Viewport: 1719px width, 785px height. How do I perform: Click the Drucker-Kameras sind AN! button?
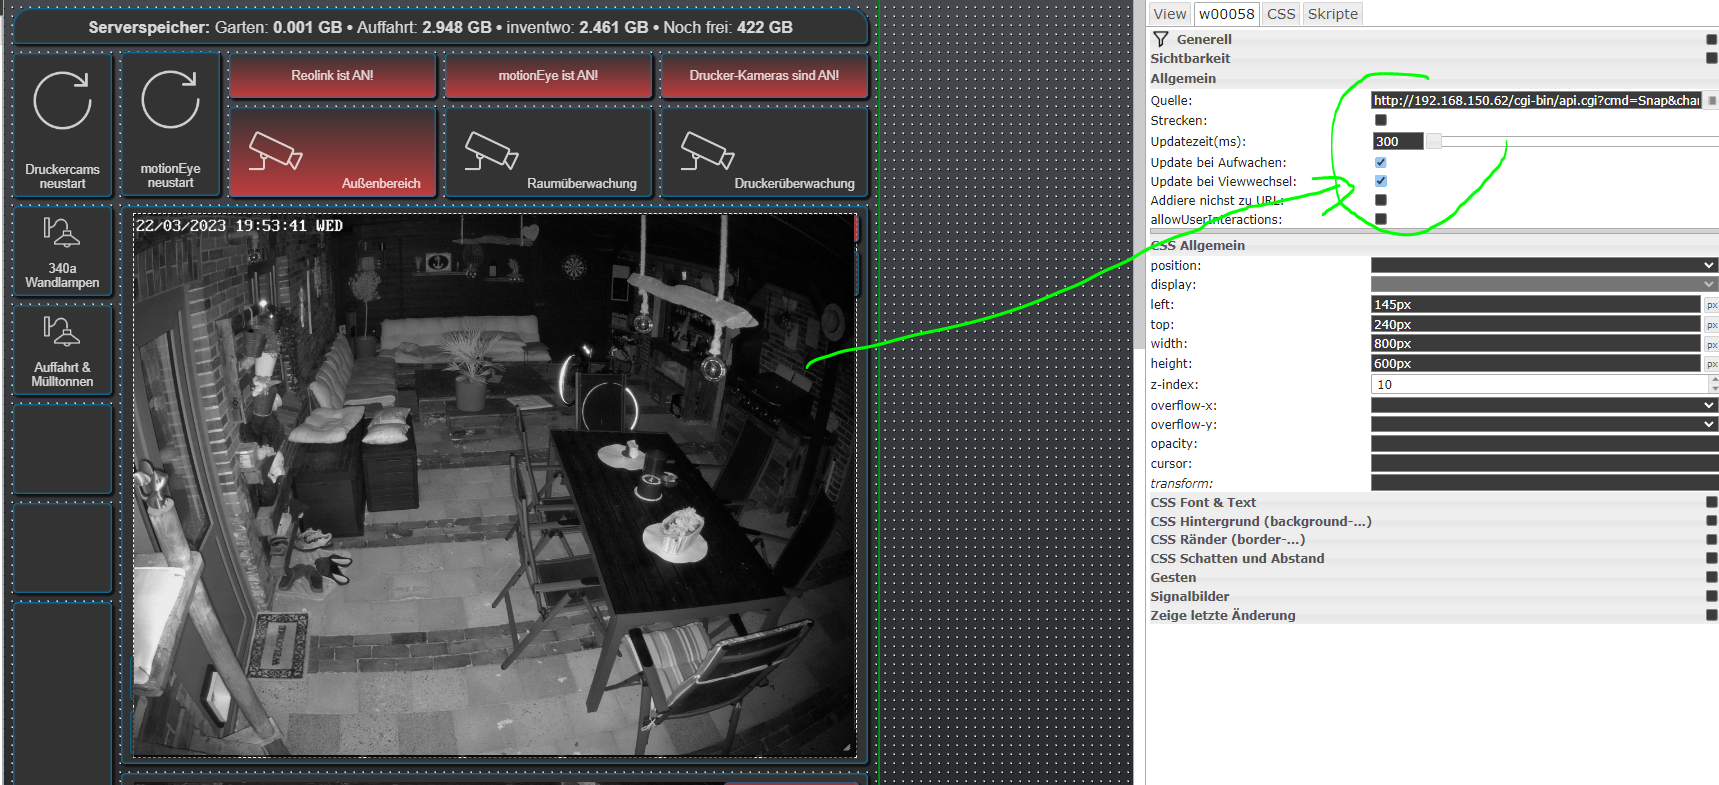pos(764,75)
